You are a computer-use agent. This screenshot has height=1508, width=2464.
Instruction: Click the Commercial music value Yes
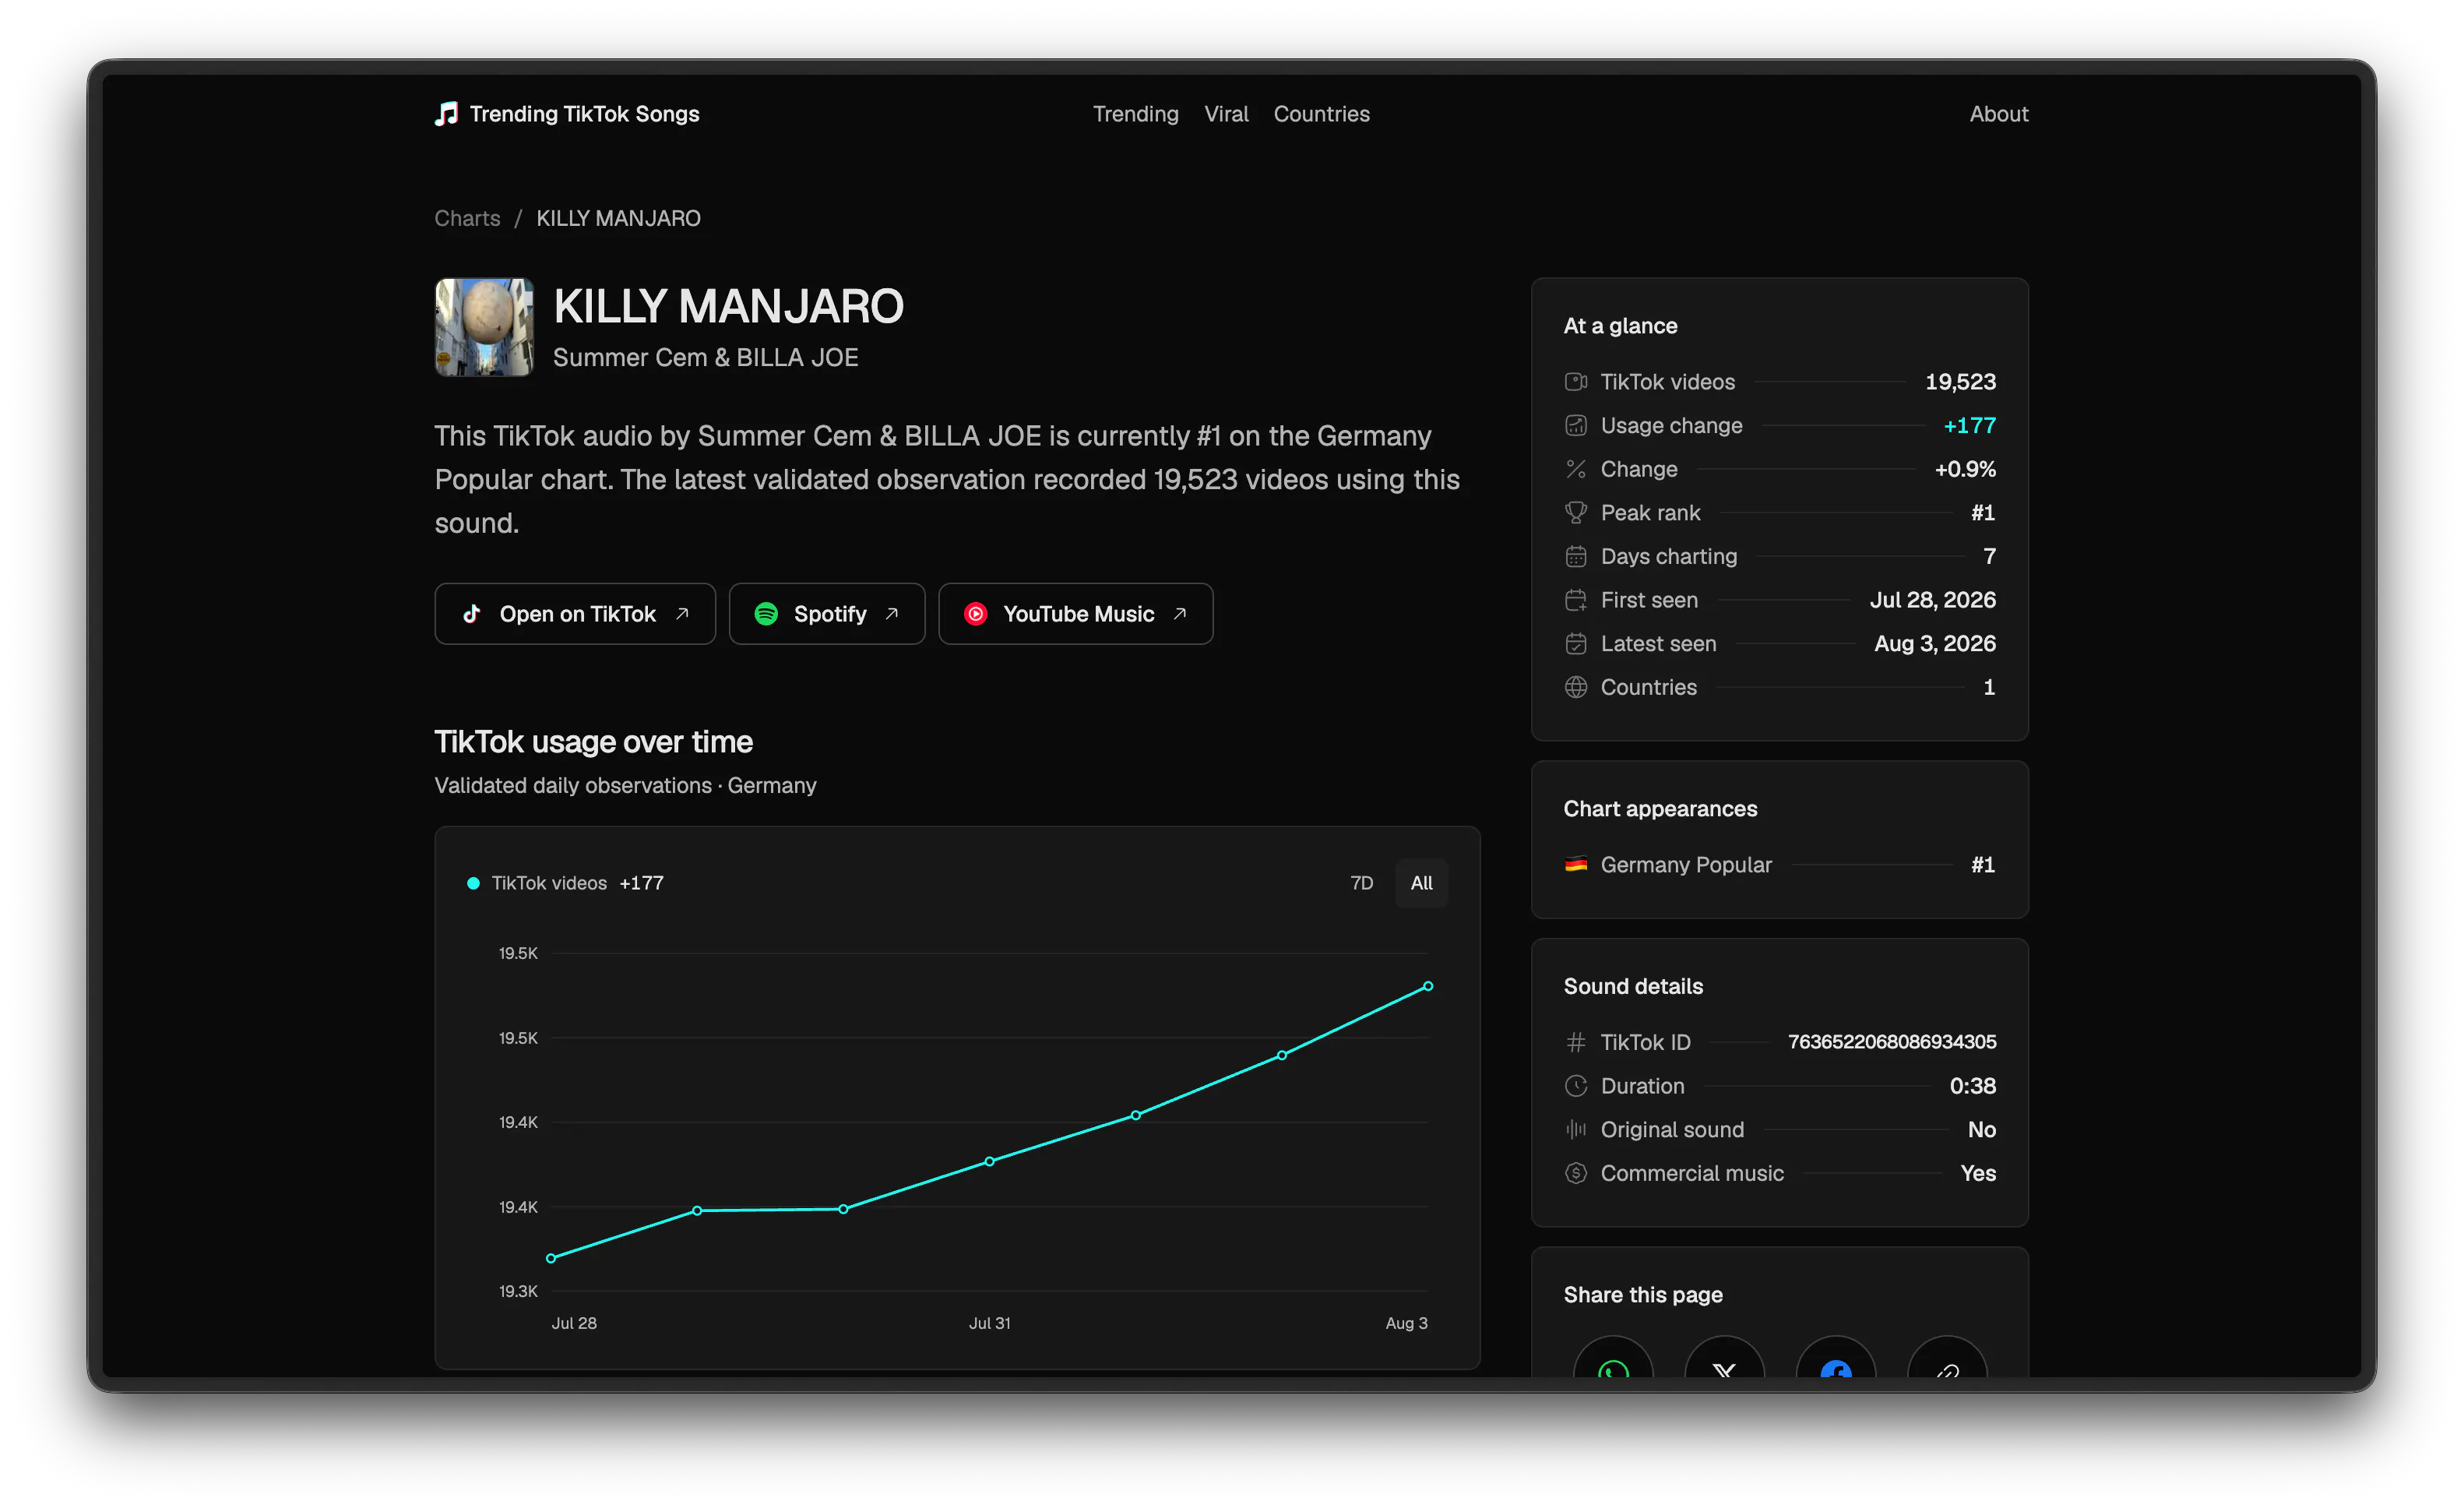(x=1977, y=1173)
